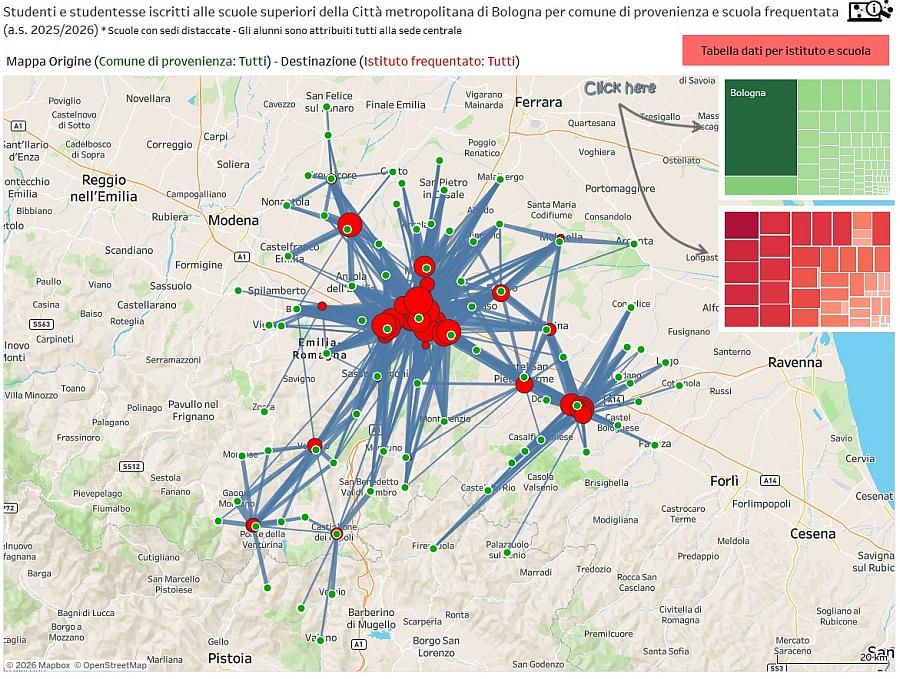Open Tabella dati per istituto e scuola
Viewport: 900px width, 679px height.
(x=785, y=51)
